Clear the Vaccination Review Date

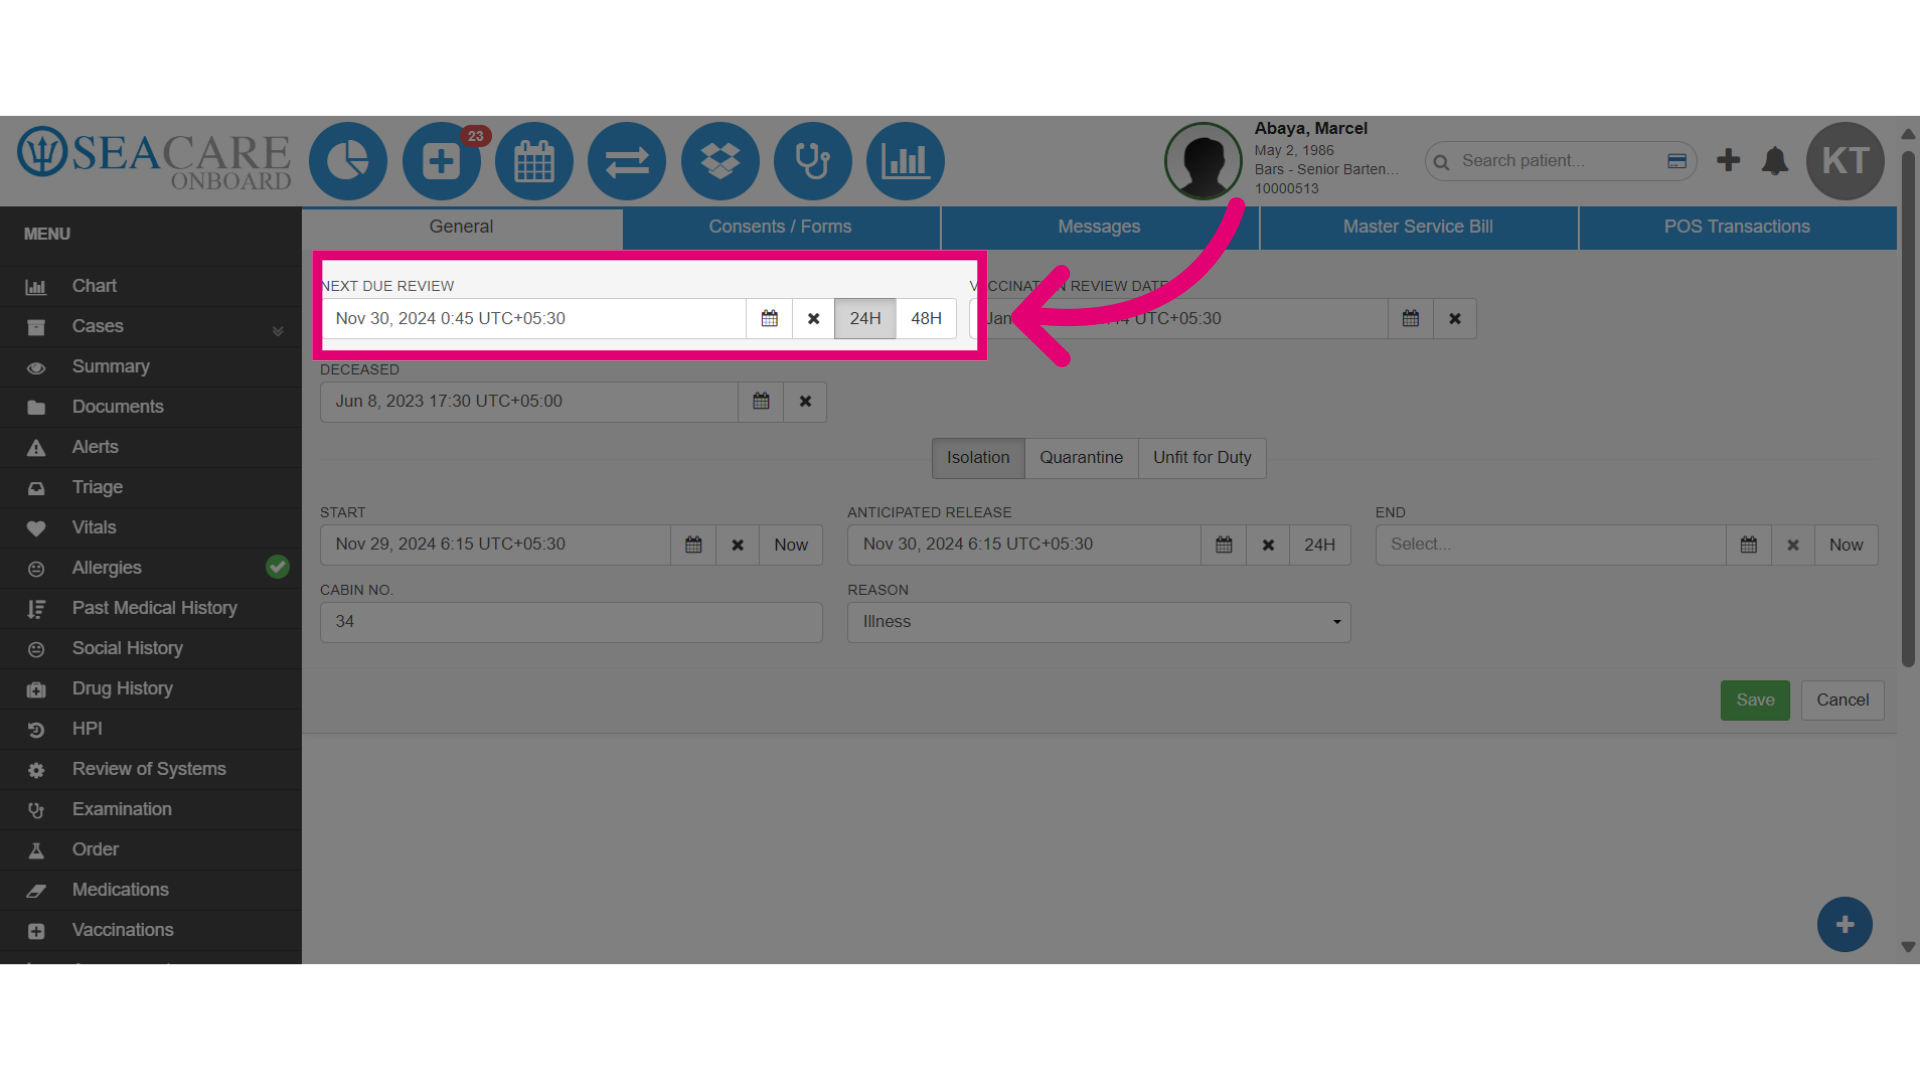point(1455,319)
